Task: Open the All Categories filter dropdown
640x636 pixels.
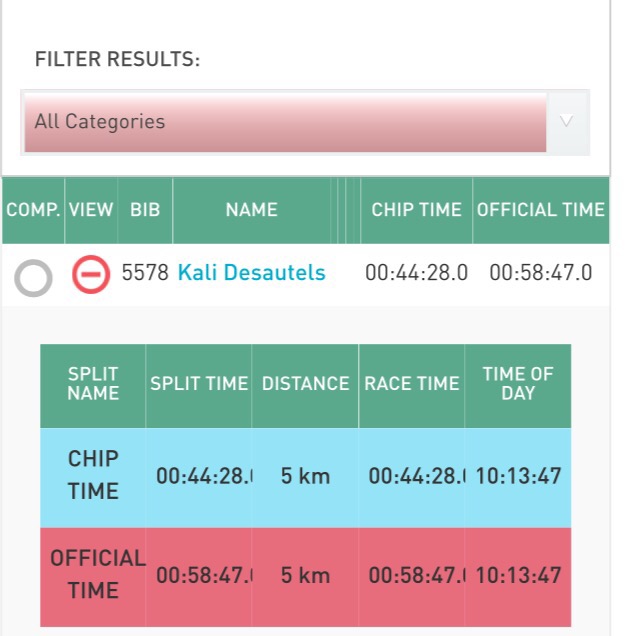Action: pos(285,122)
